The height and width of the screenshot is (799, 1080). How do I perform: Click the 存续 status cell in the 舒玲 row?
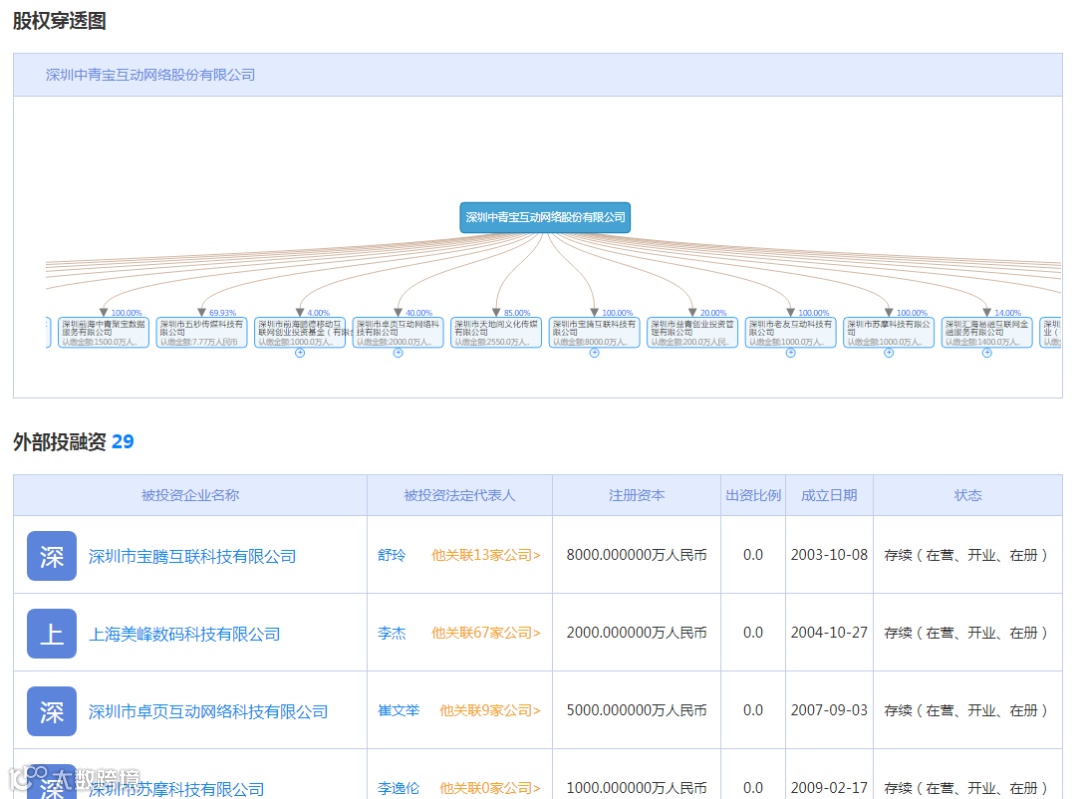pyautogui.click(x=966, y=555)
